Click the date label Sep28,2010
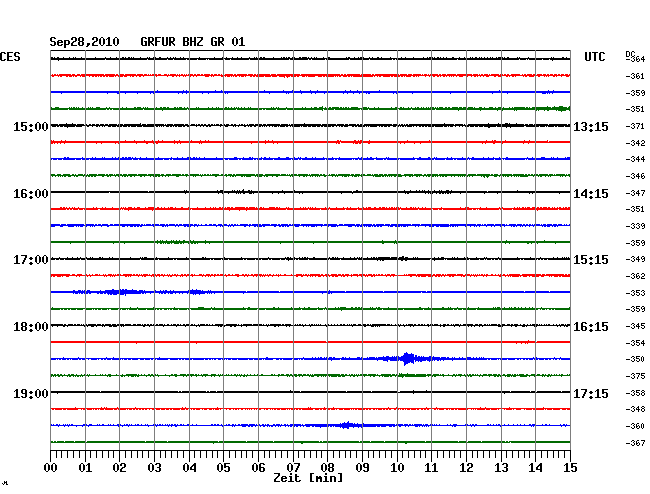650x494 pixels. 84,42
